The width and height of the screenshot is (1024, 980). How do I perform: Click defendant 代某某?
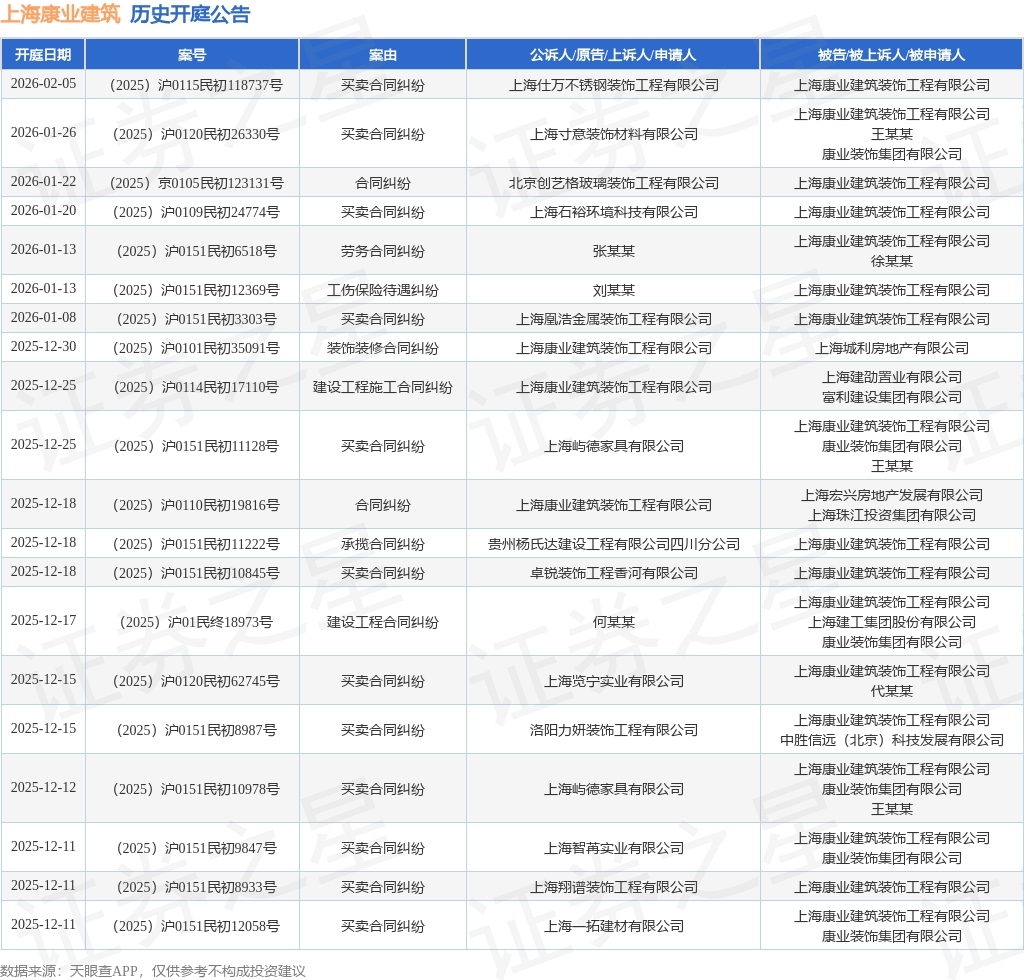click(891, 691)
